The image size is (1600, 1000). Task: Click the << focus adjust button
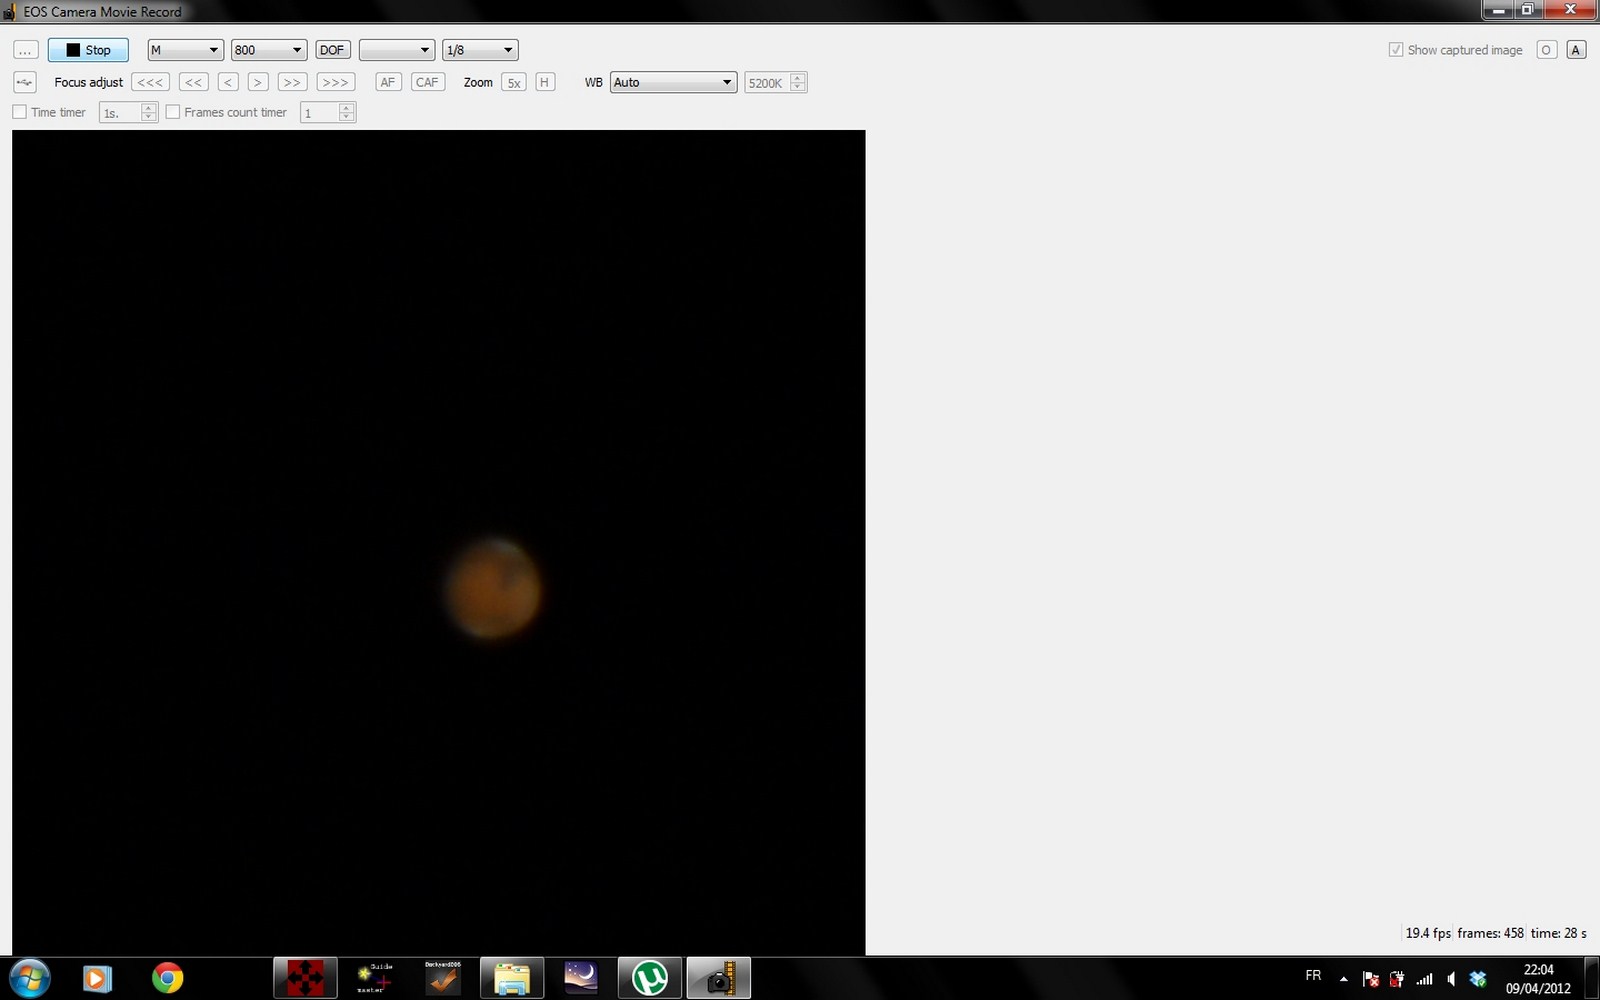pos(194,82)
